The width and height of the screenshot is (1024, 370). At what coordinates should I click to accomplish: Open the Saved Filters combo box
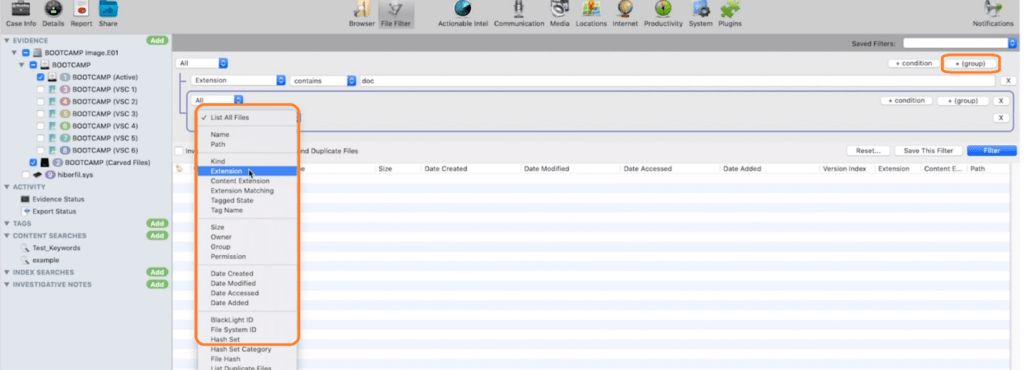point(959,43)
